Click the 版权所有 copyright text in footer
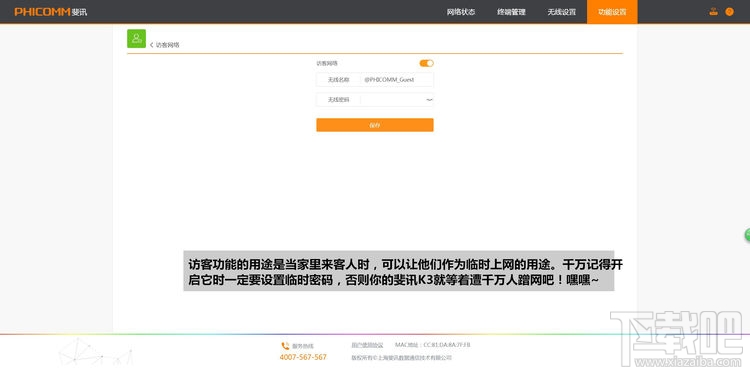This screenshot has height=372, width=750. pos(401,358)
